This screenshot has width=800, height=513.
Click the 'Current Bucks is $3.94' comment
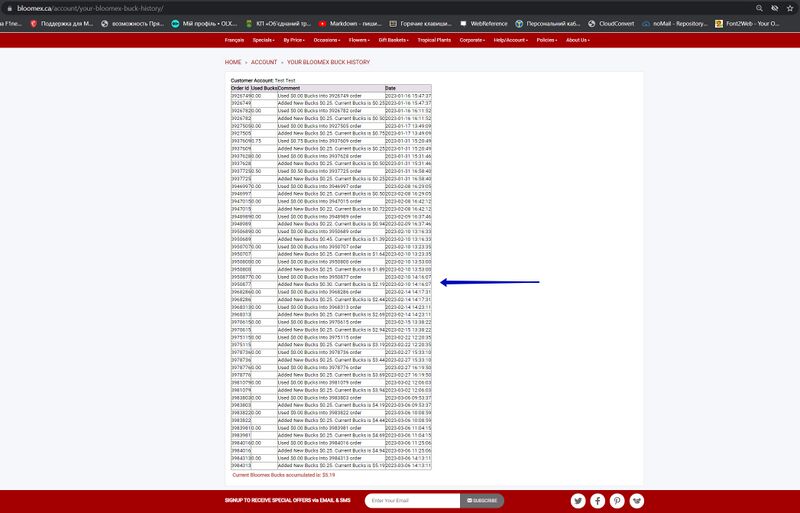(x=331, y=390)
